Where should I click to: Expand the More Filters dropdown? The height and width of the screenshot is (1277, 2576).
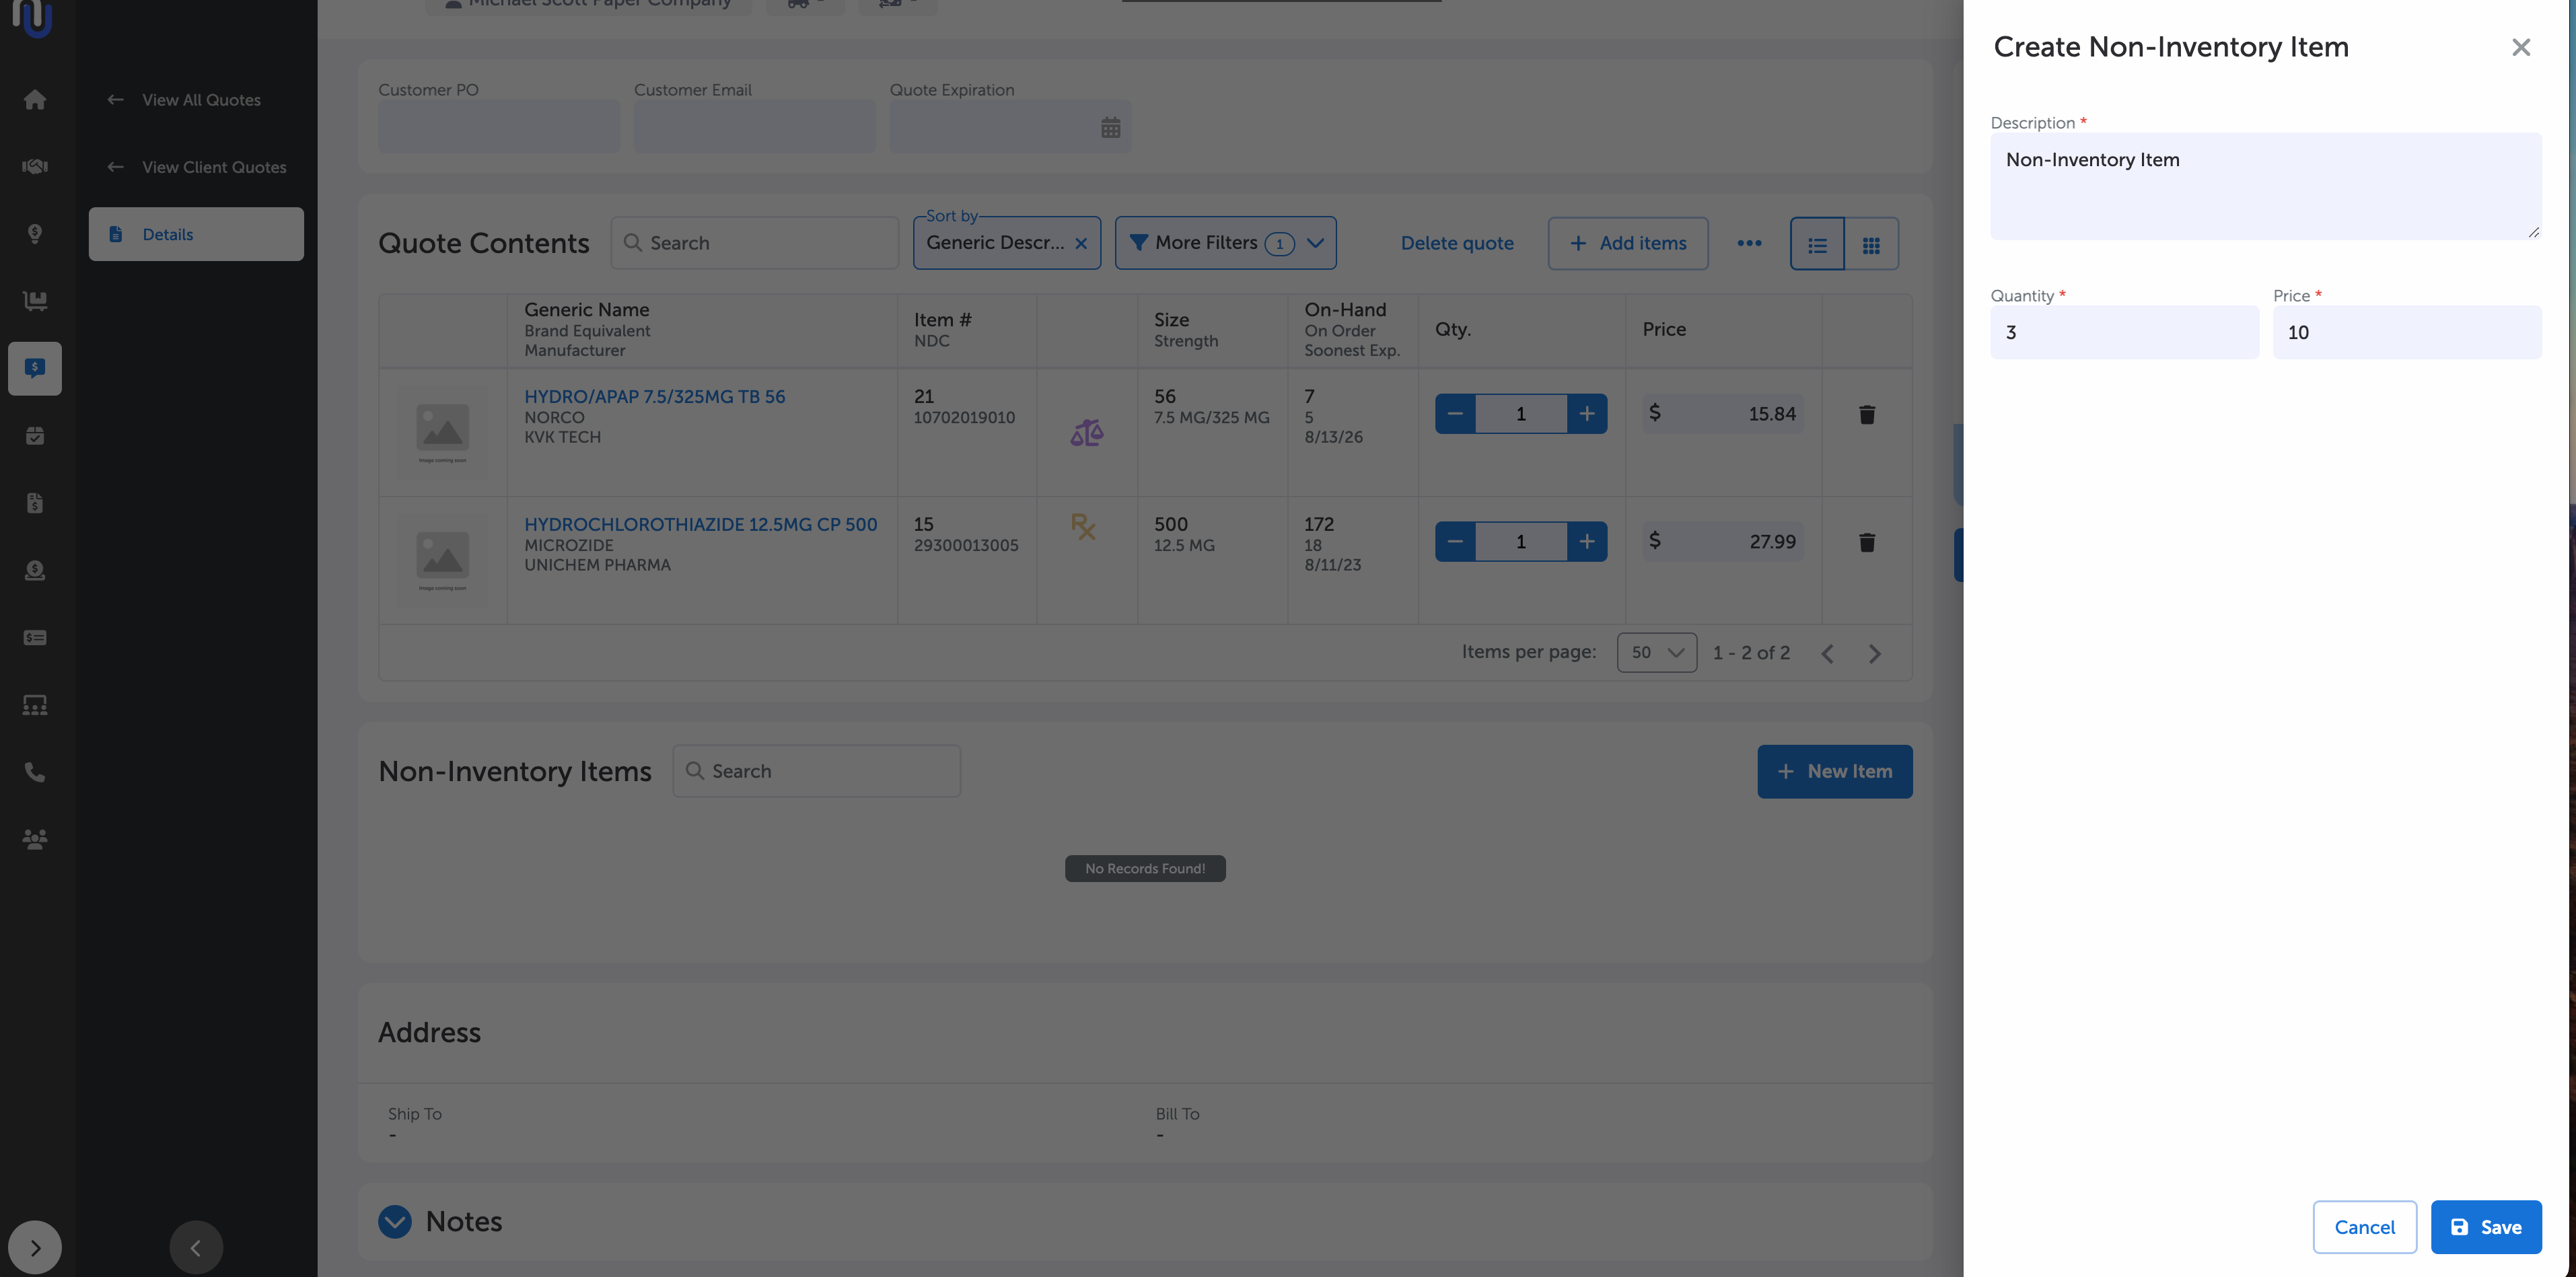click(x=1225, y=243)
